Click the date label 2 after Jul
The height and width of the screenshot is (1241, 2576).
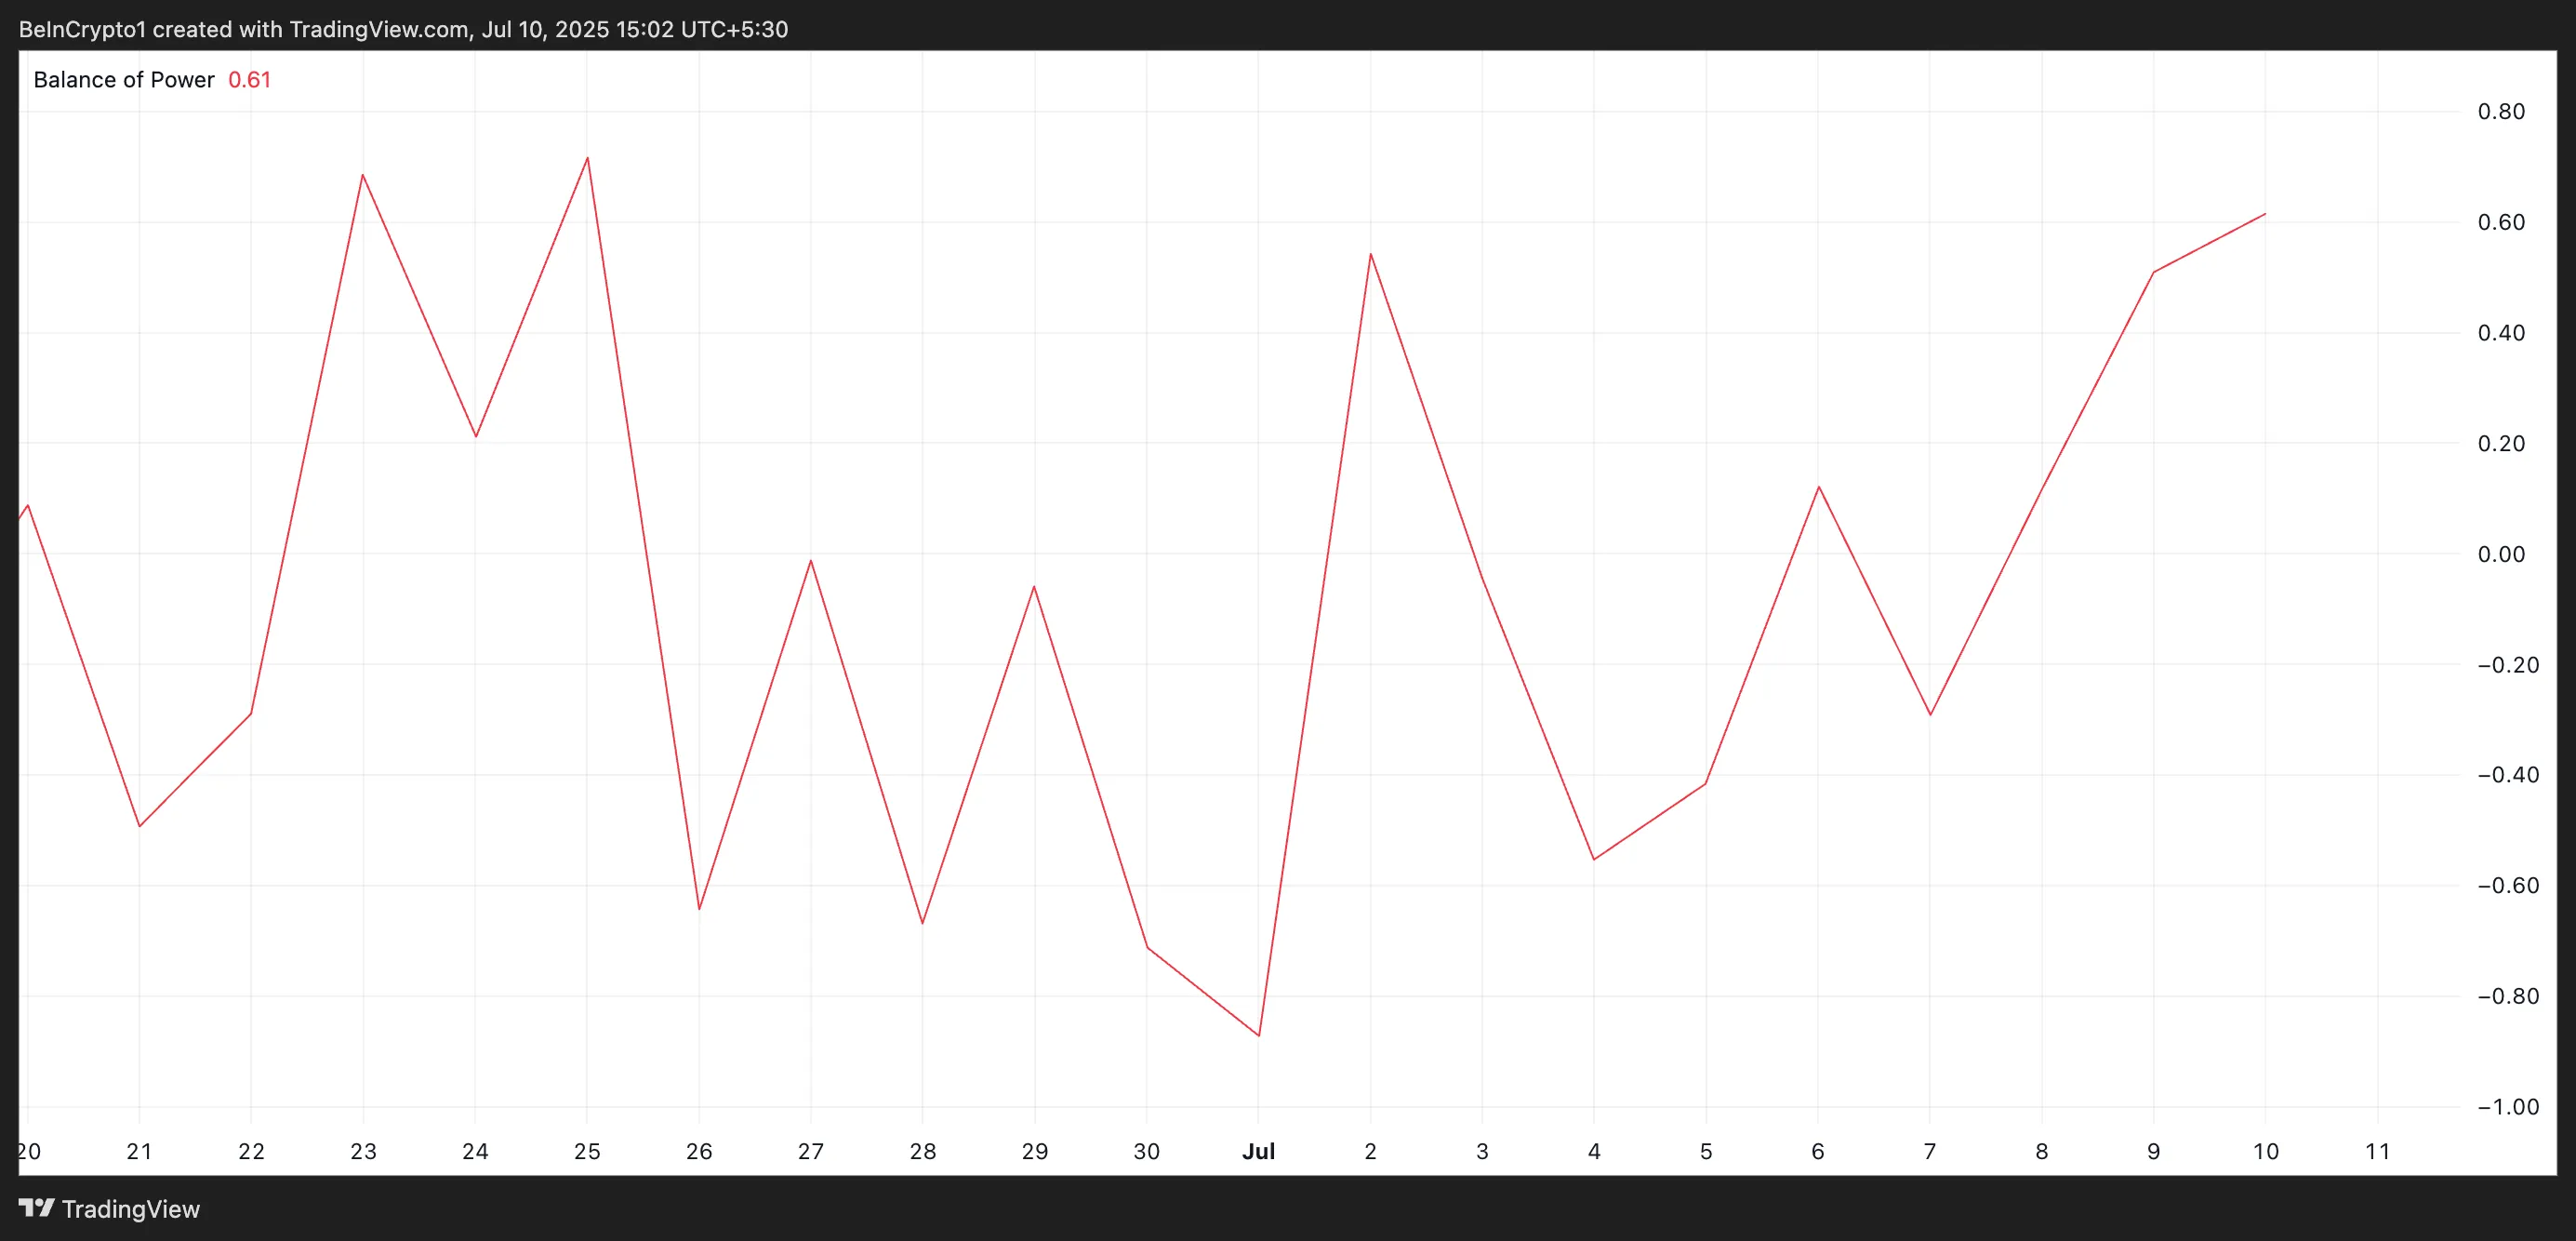[1370, 1151]
